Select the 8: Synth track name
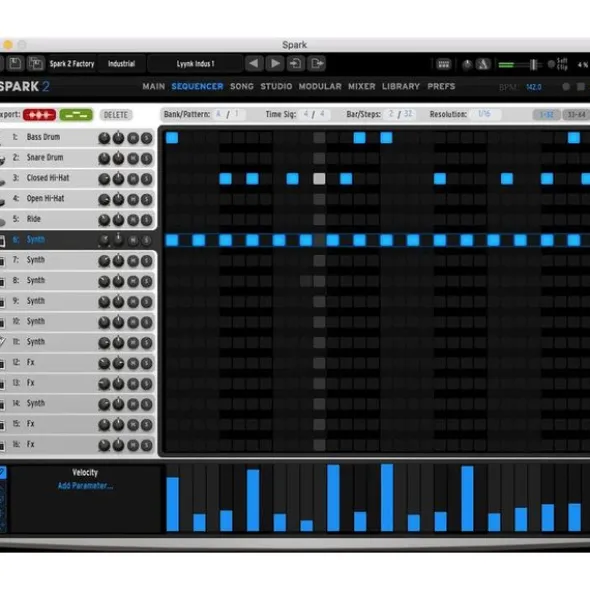The image size is (590, 591). [35, 280]
